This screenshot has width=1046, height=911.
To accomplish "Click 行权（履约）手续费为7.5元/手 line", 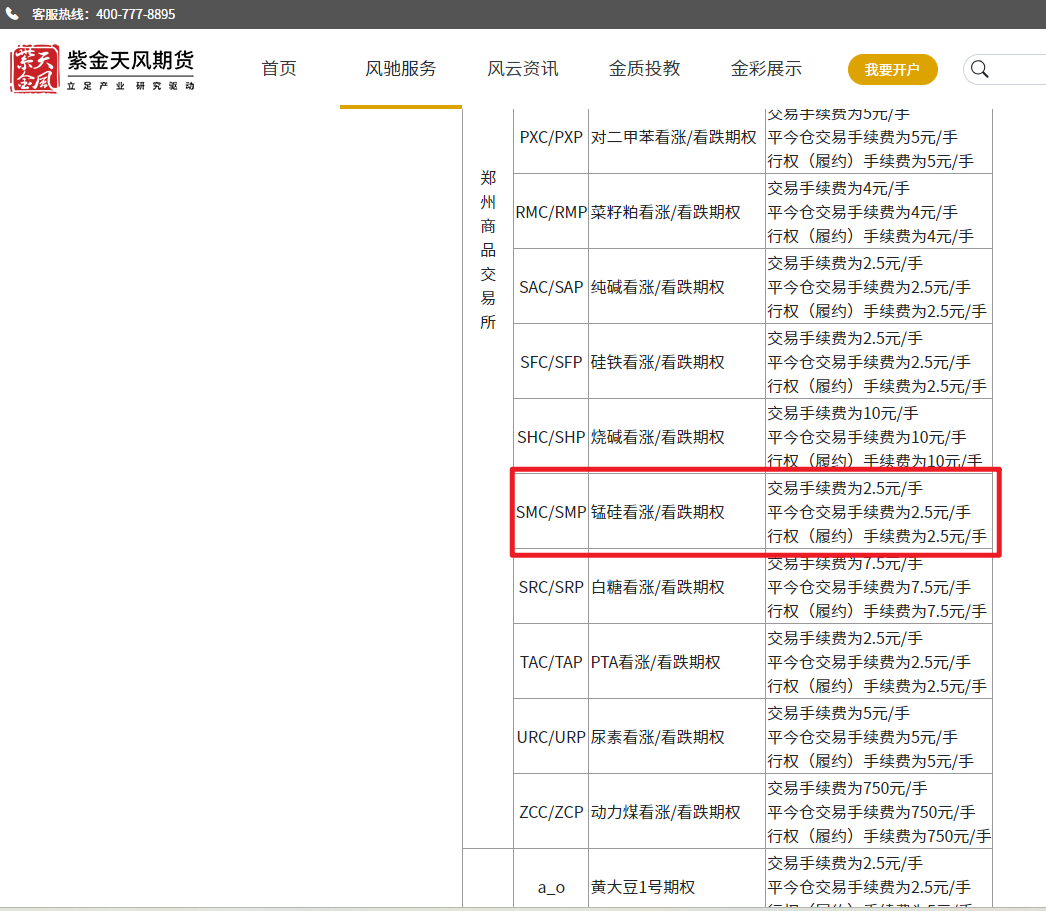I will (877, 612).
